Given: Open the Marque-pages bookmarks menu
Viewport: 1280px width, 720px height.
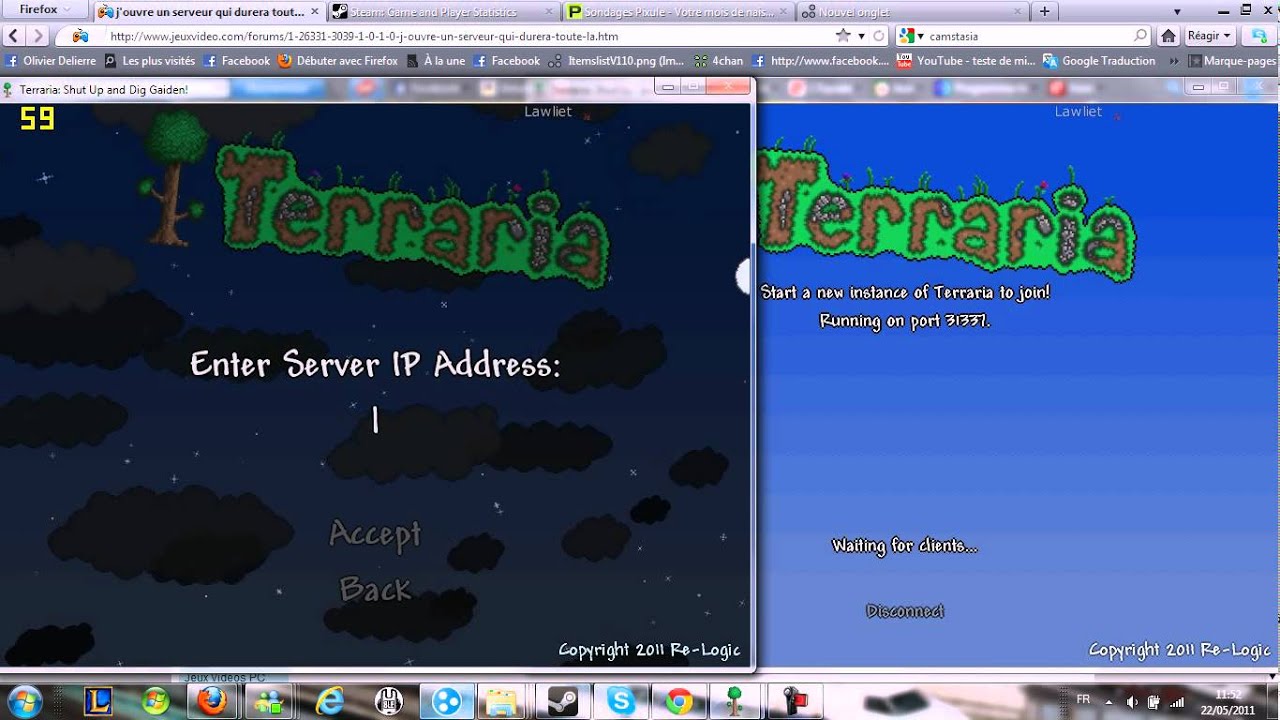Looking at the screenshot, I should click(x=1231, y=61).
